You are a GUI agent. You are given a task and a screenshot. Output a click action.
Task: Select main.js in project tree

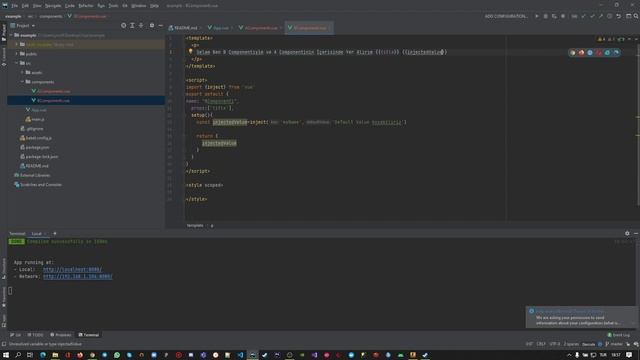pos(38,119)
